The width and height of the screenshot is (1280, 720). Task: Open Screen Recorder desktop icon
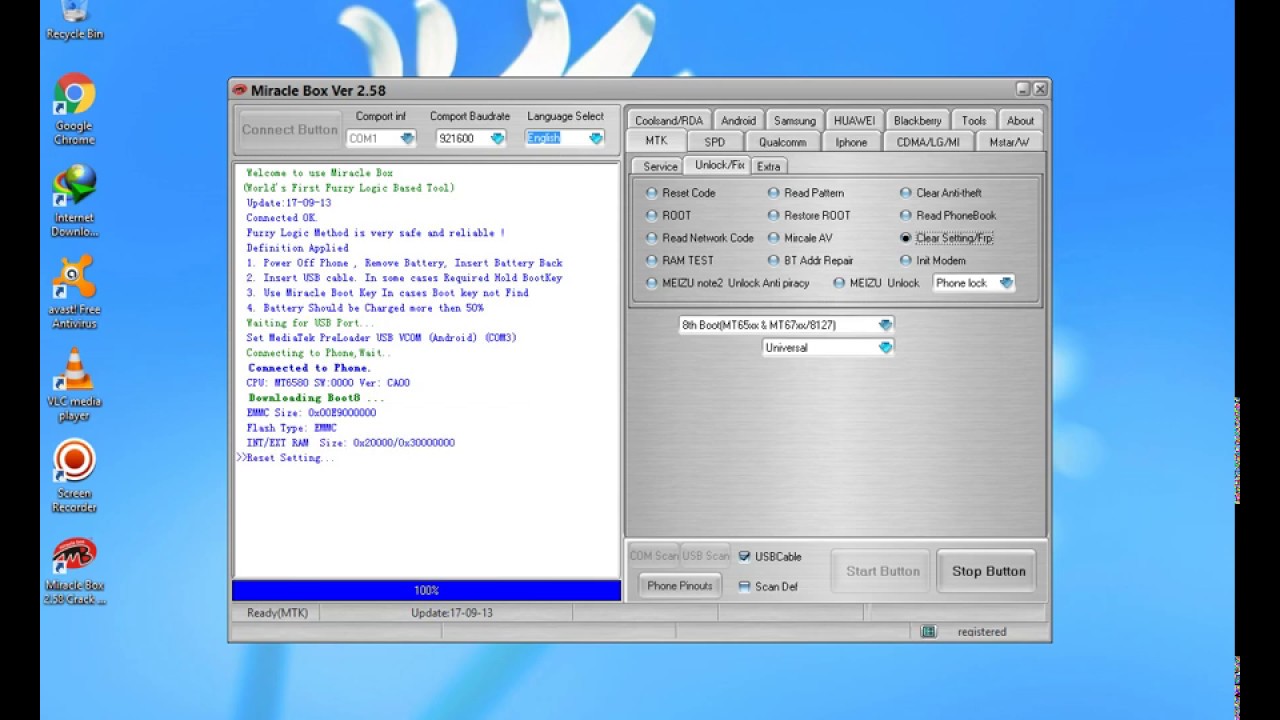pyautogui.click(x=74, y=476)
